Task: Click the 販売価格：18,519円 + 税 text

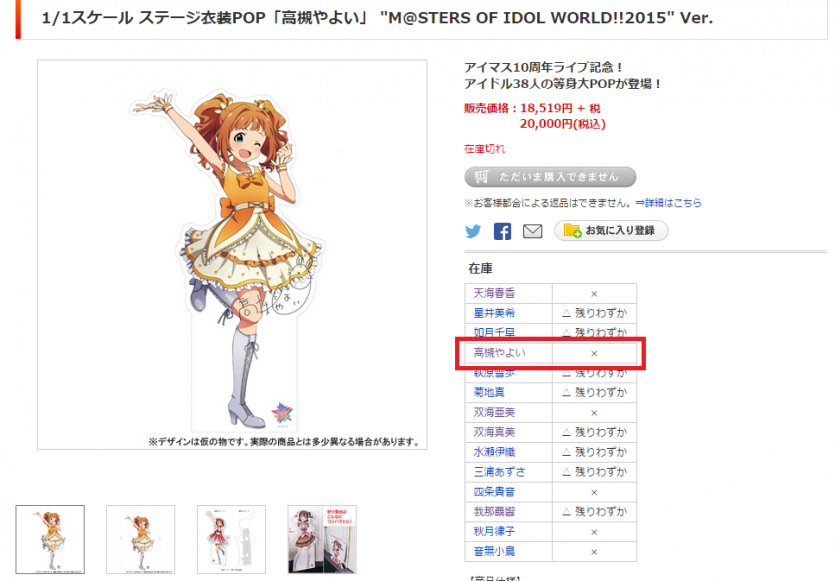Action: click(532, 108)
